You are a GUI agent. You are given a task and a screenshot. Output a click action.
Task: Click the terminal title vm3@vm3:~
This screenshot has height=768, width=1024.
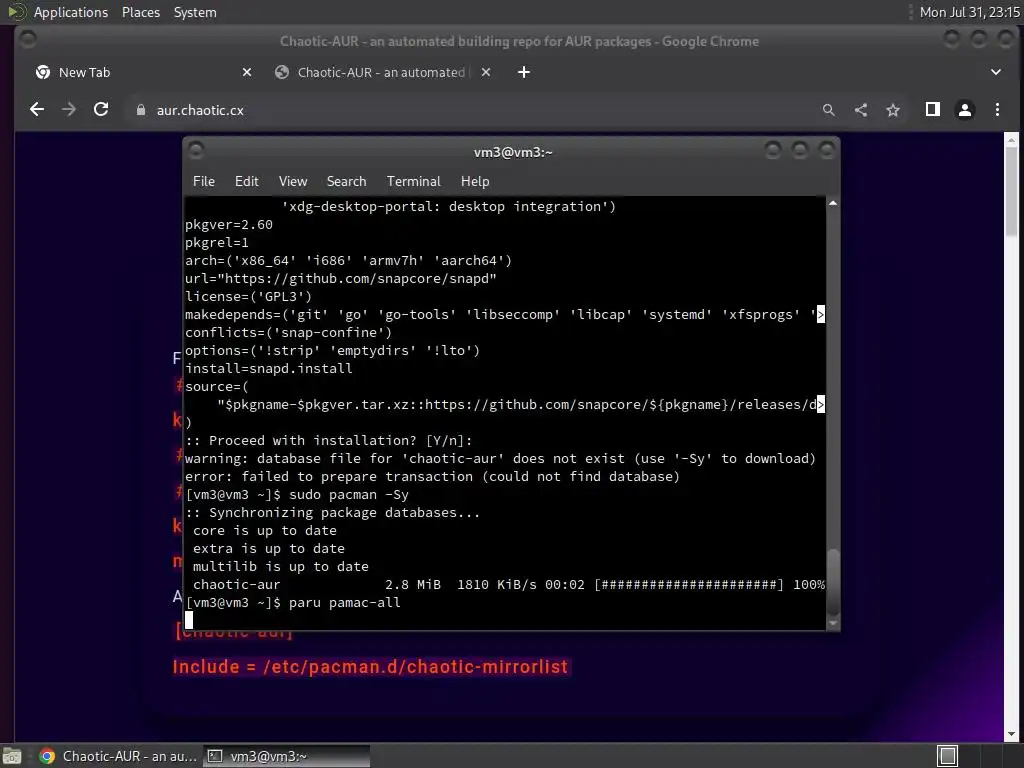click(x=513, y=152)
